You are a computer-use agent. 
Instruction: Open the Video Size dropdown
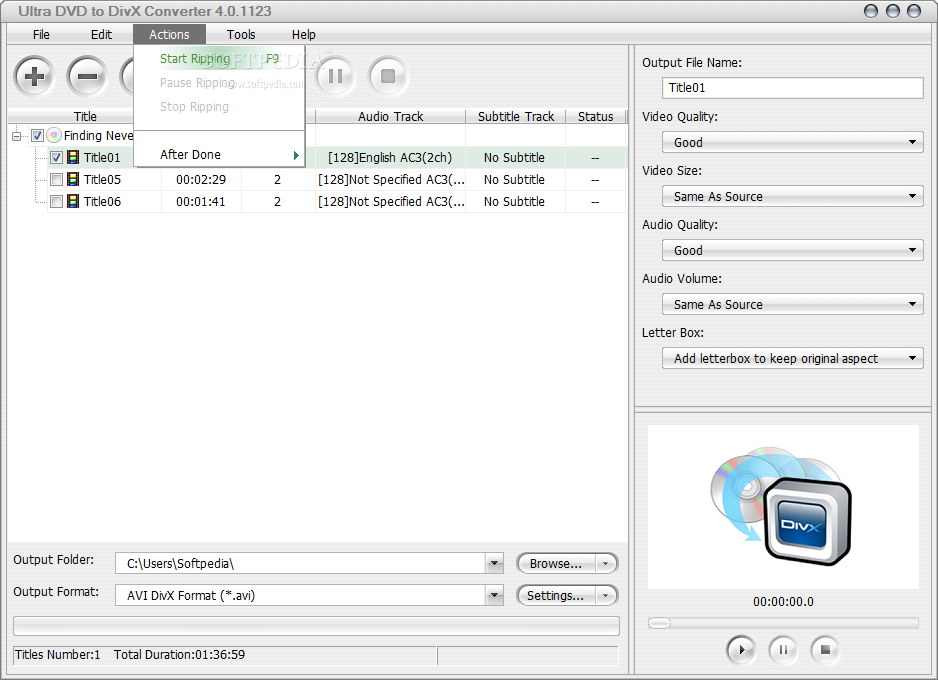point(793,196)
